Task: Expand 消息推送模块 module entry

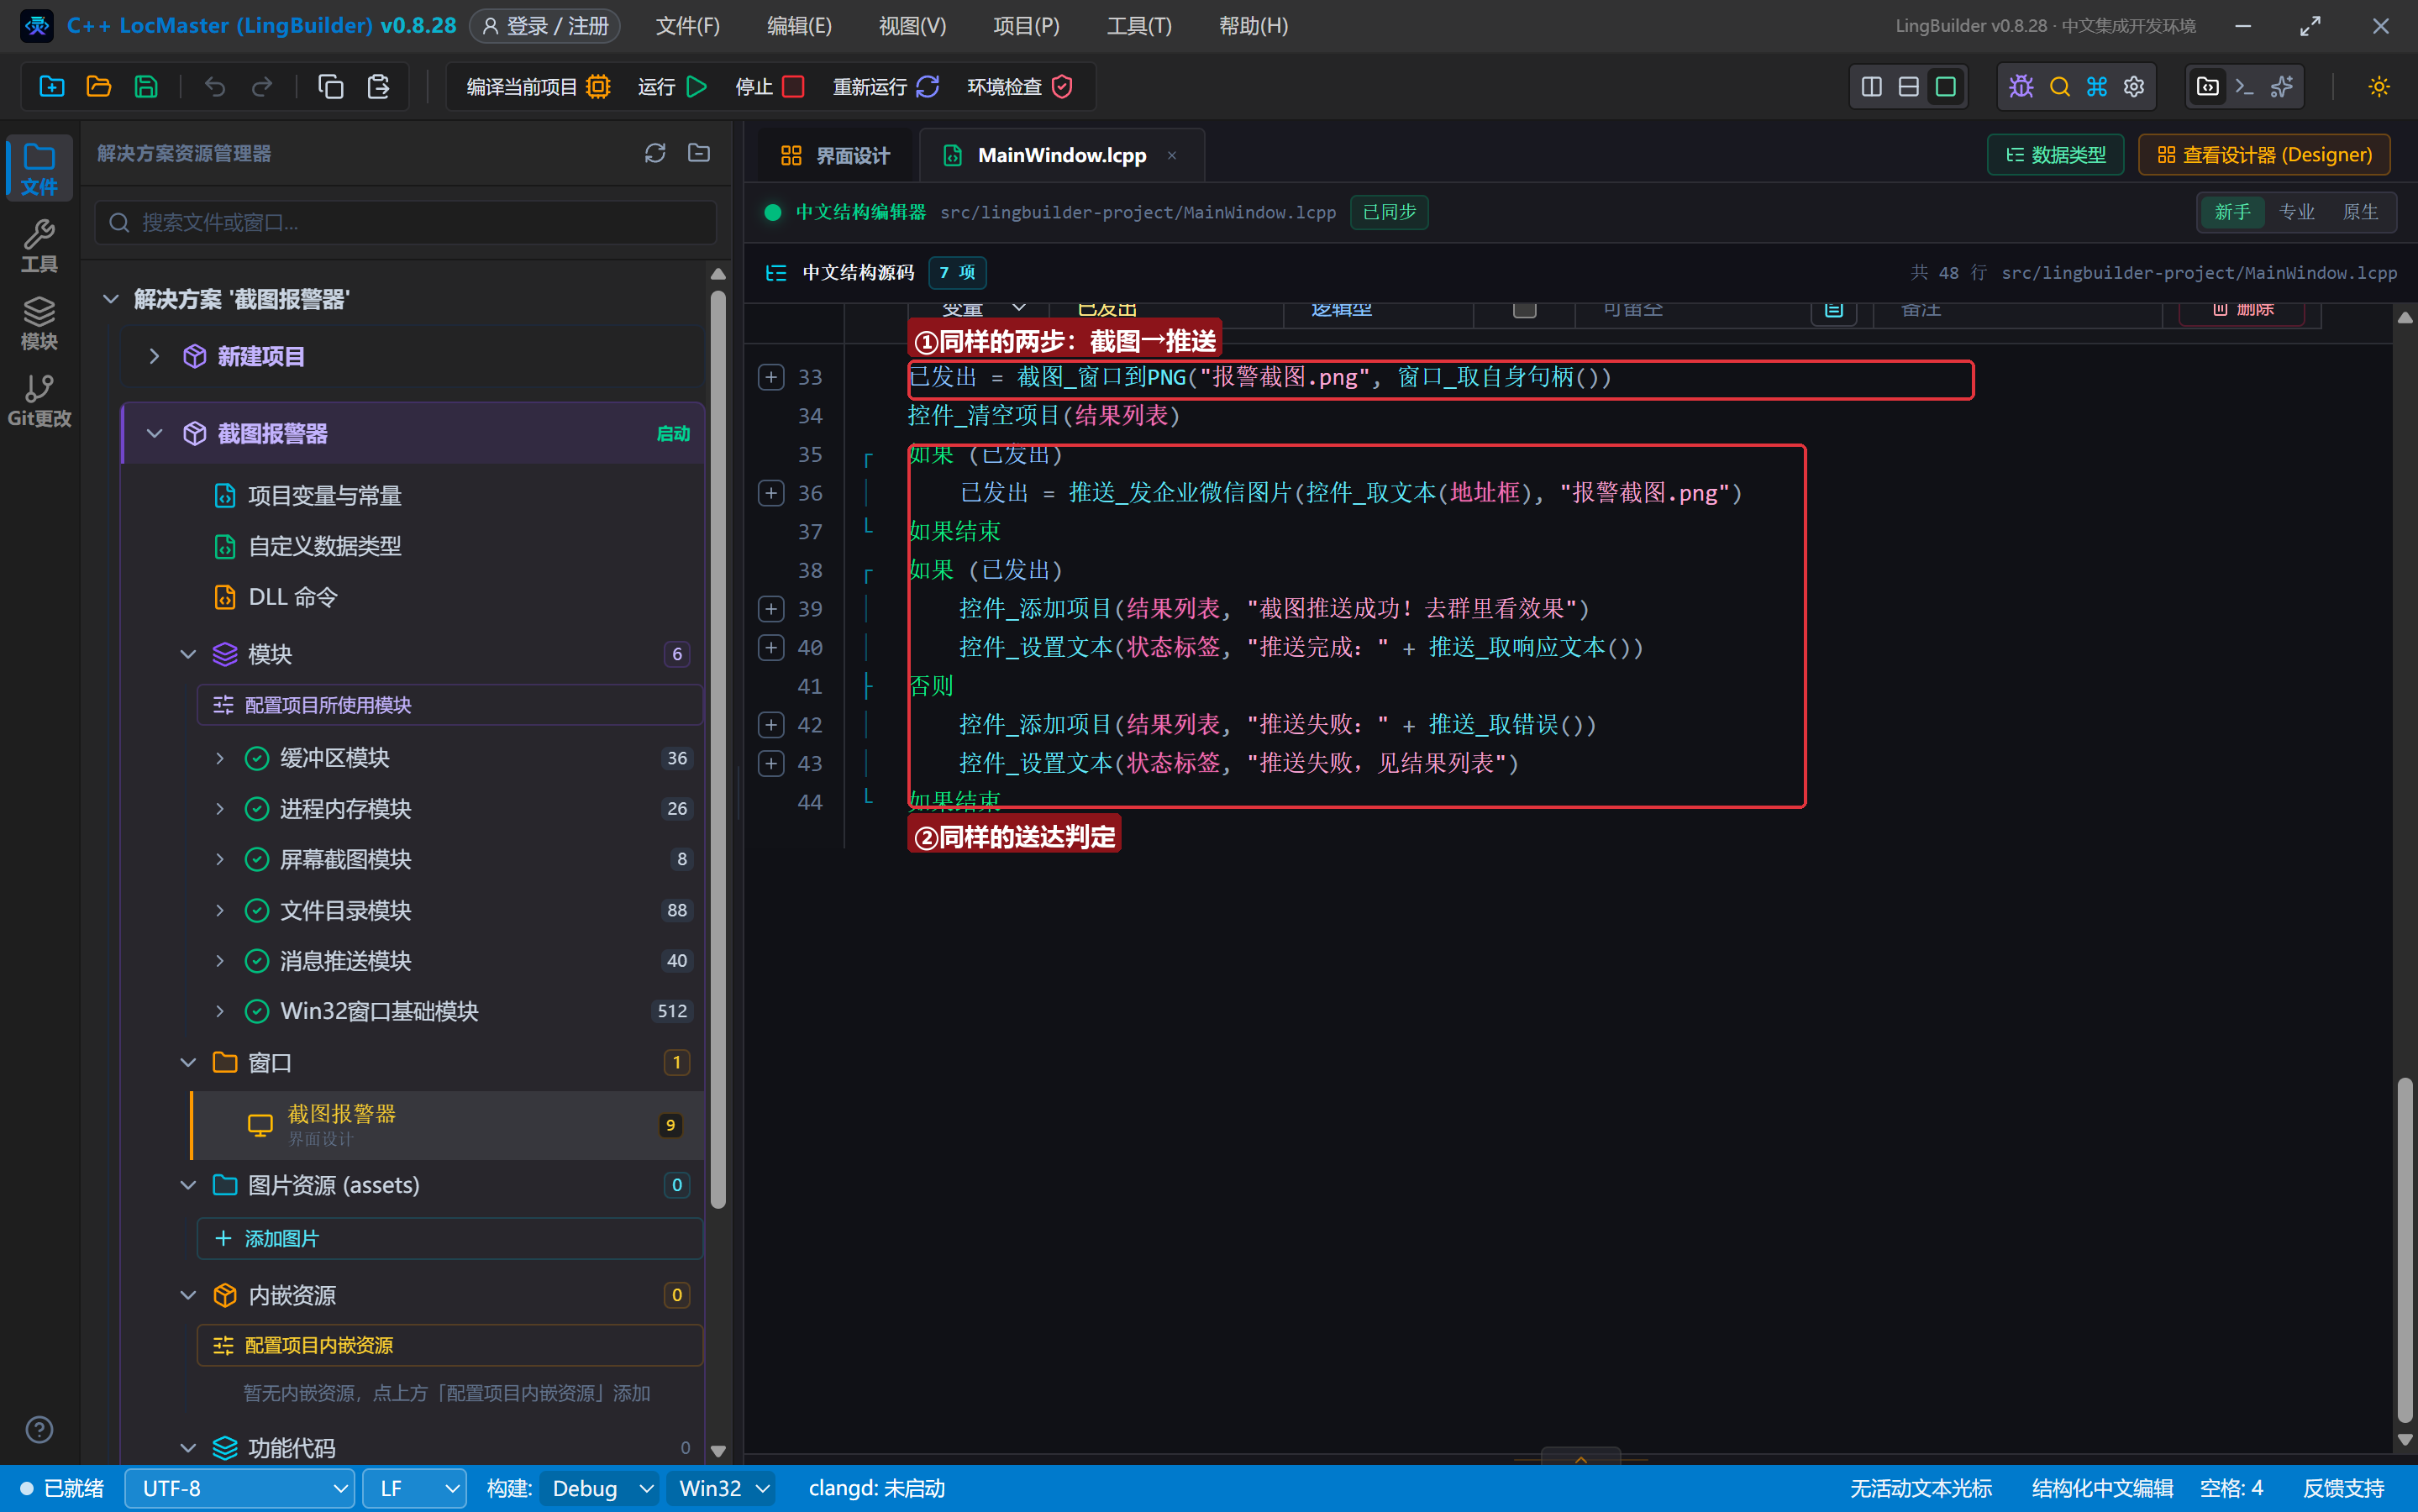Action: [219, 961]
